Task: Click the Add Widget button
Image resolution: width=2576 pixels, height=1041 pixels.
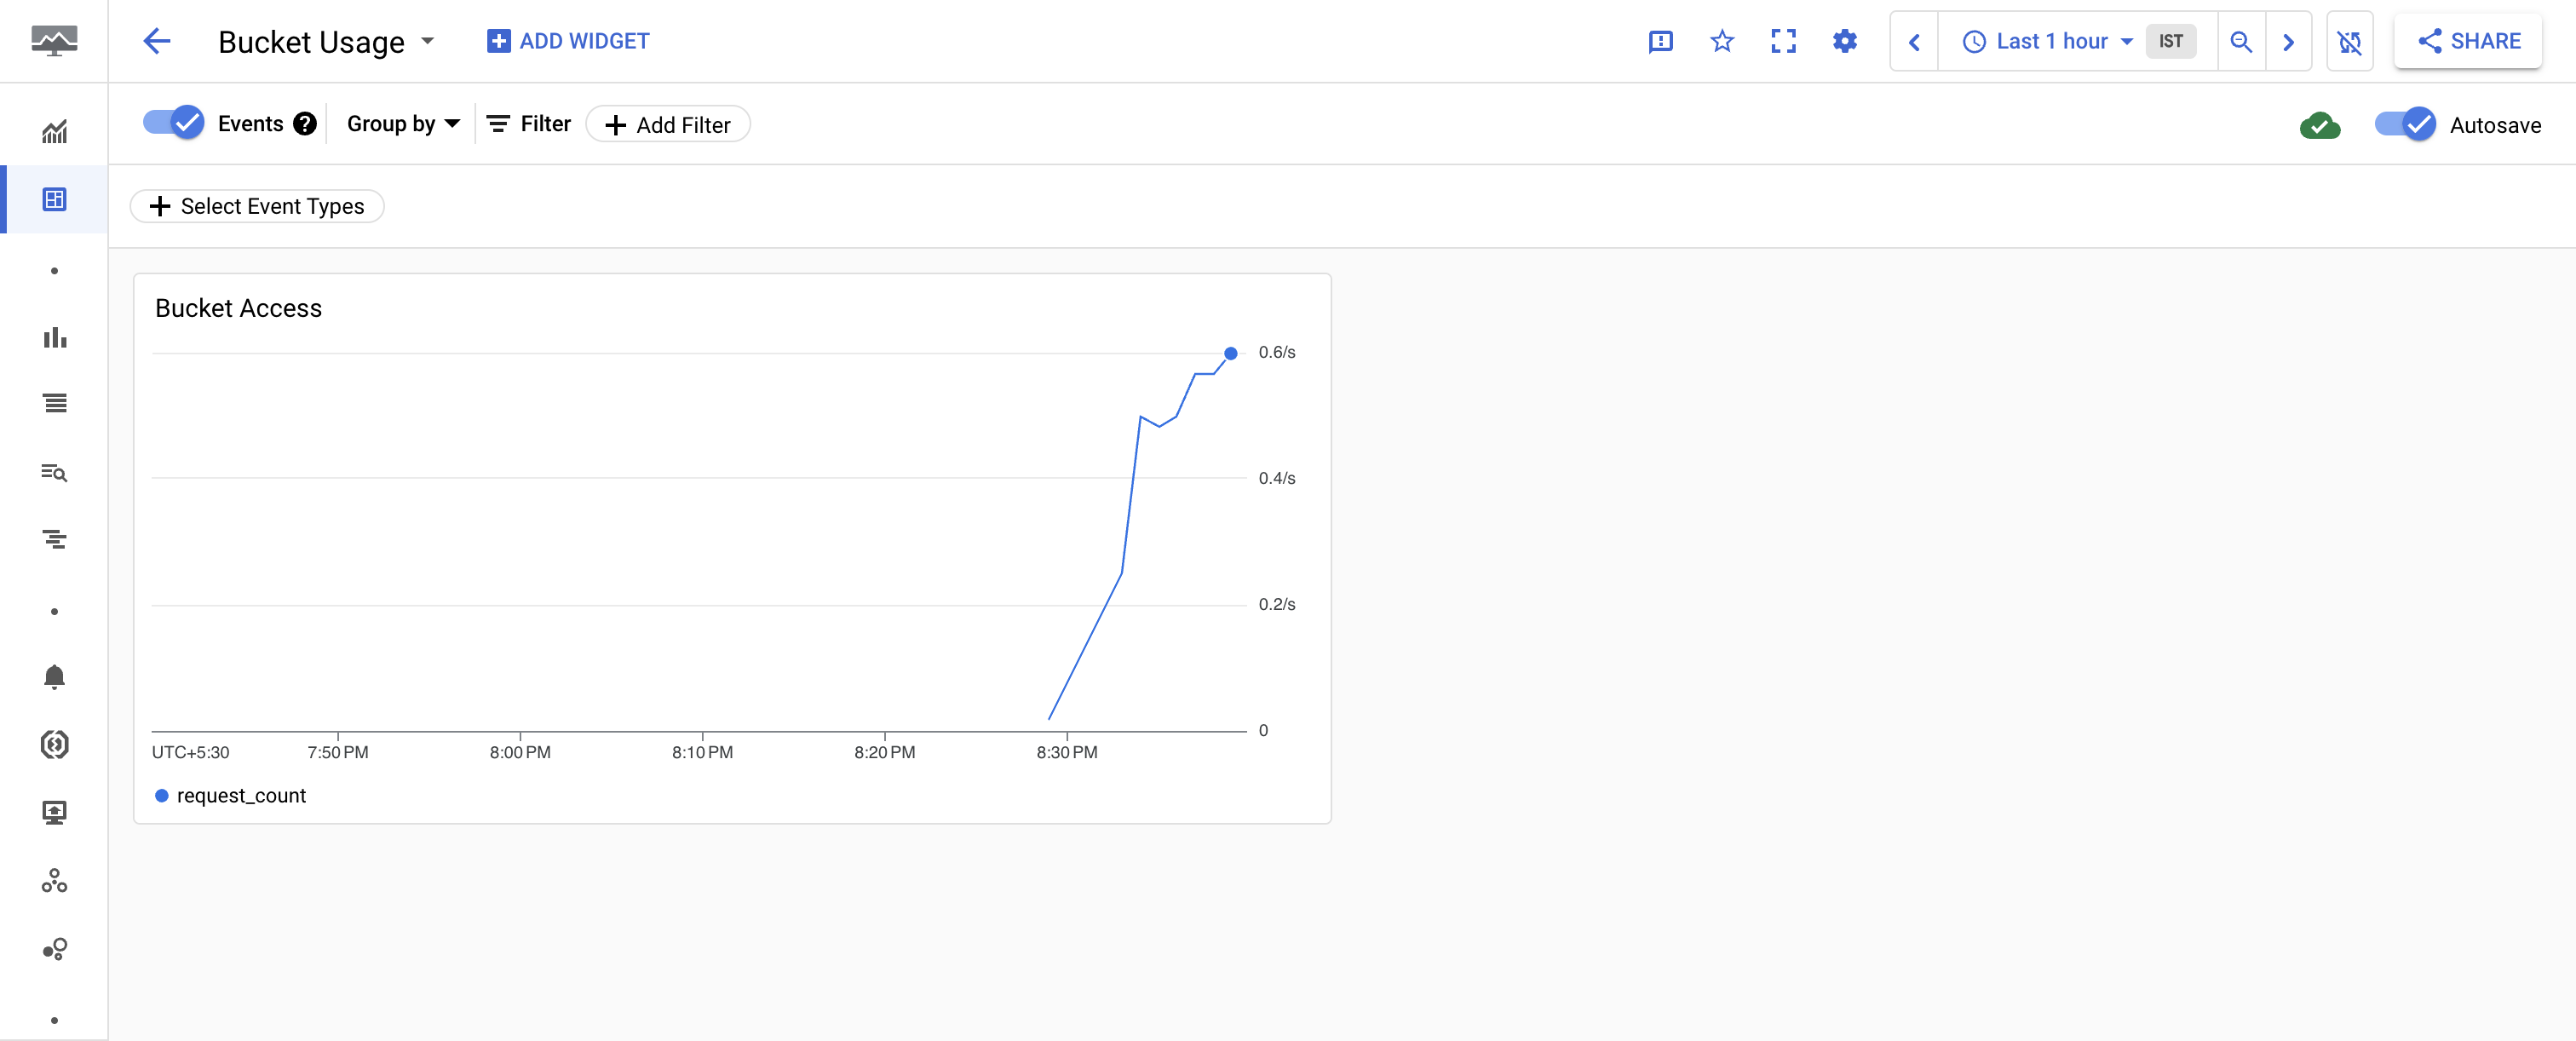Action: [x=568, y=39]
